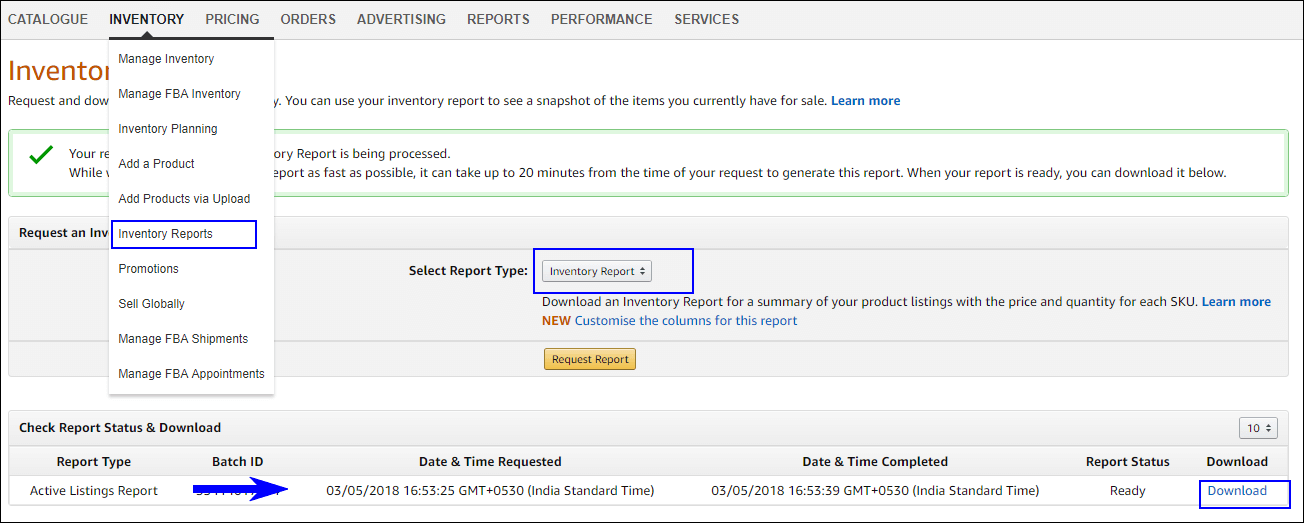Click the Ready status cell

1128,491
